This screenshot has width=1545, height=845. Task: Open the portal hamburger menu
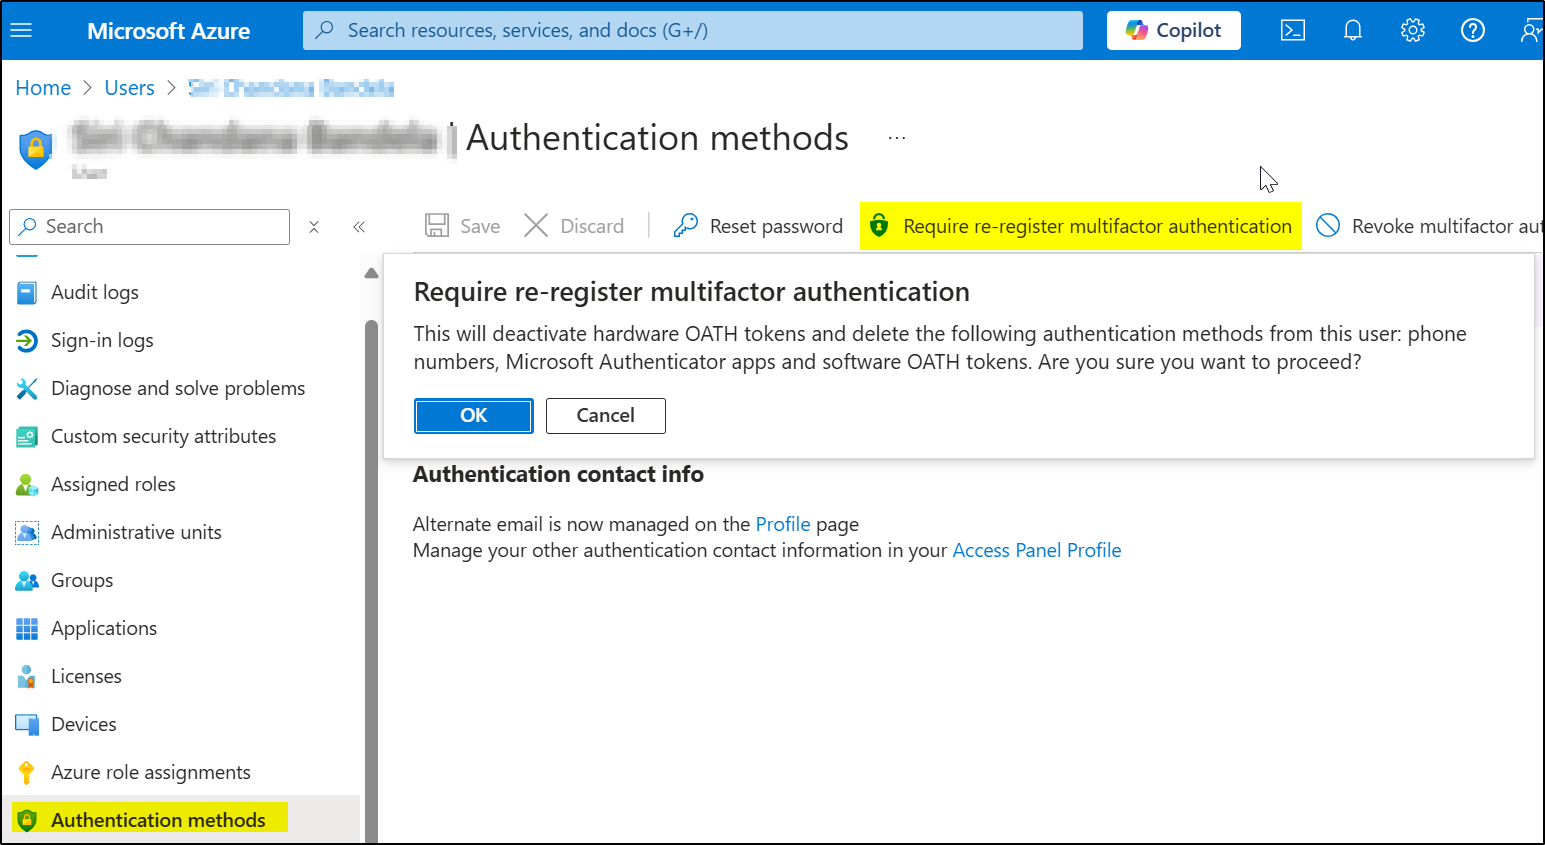pos(22,29)
